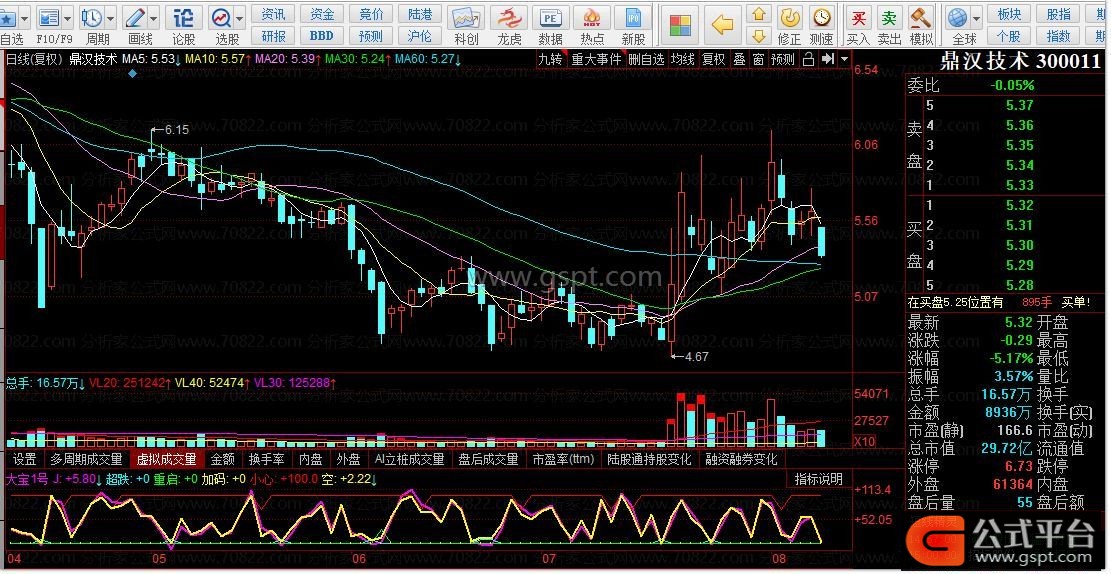Toggle 九转 indicator on the chart
1111x574 pixels.
[550, 60]
